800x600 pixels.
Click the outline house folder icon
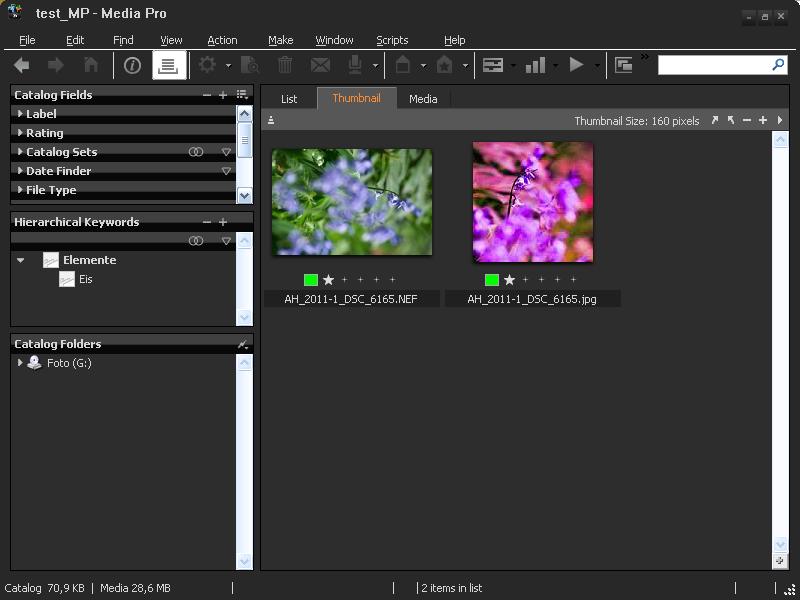point(403,65)
